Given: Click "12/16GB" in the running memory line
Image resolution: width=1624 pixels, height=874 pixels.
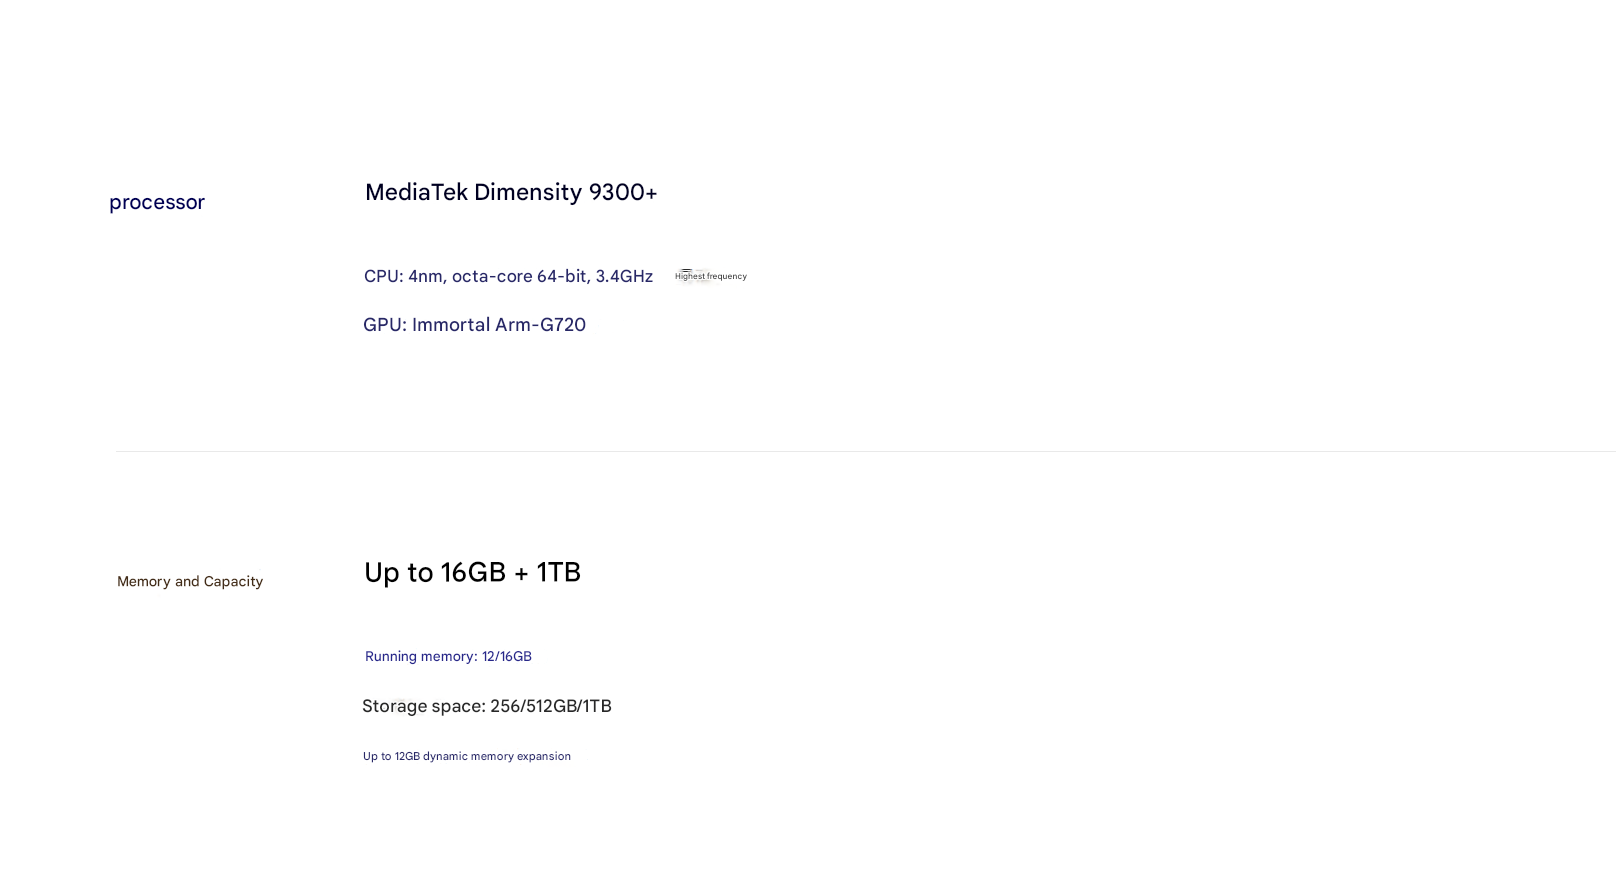Looking at the screenshot, I should [x=507, y=656].
